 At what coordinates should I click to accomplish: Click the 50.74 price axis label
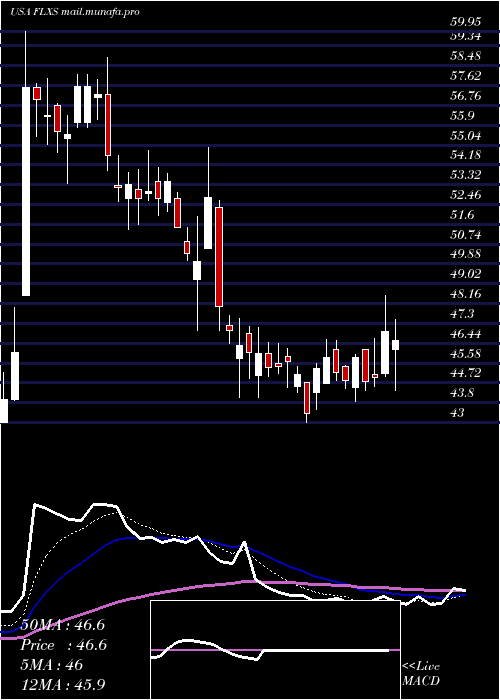(466, 234)
